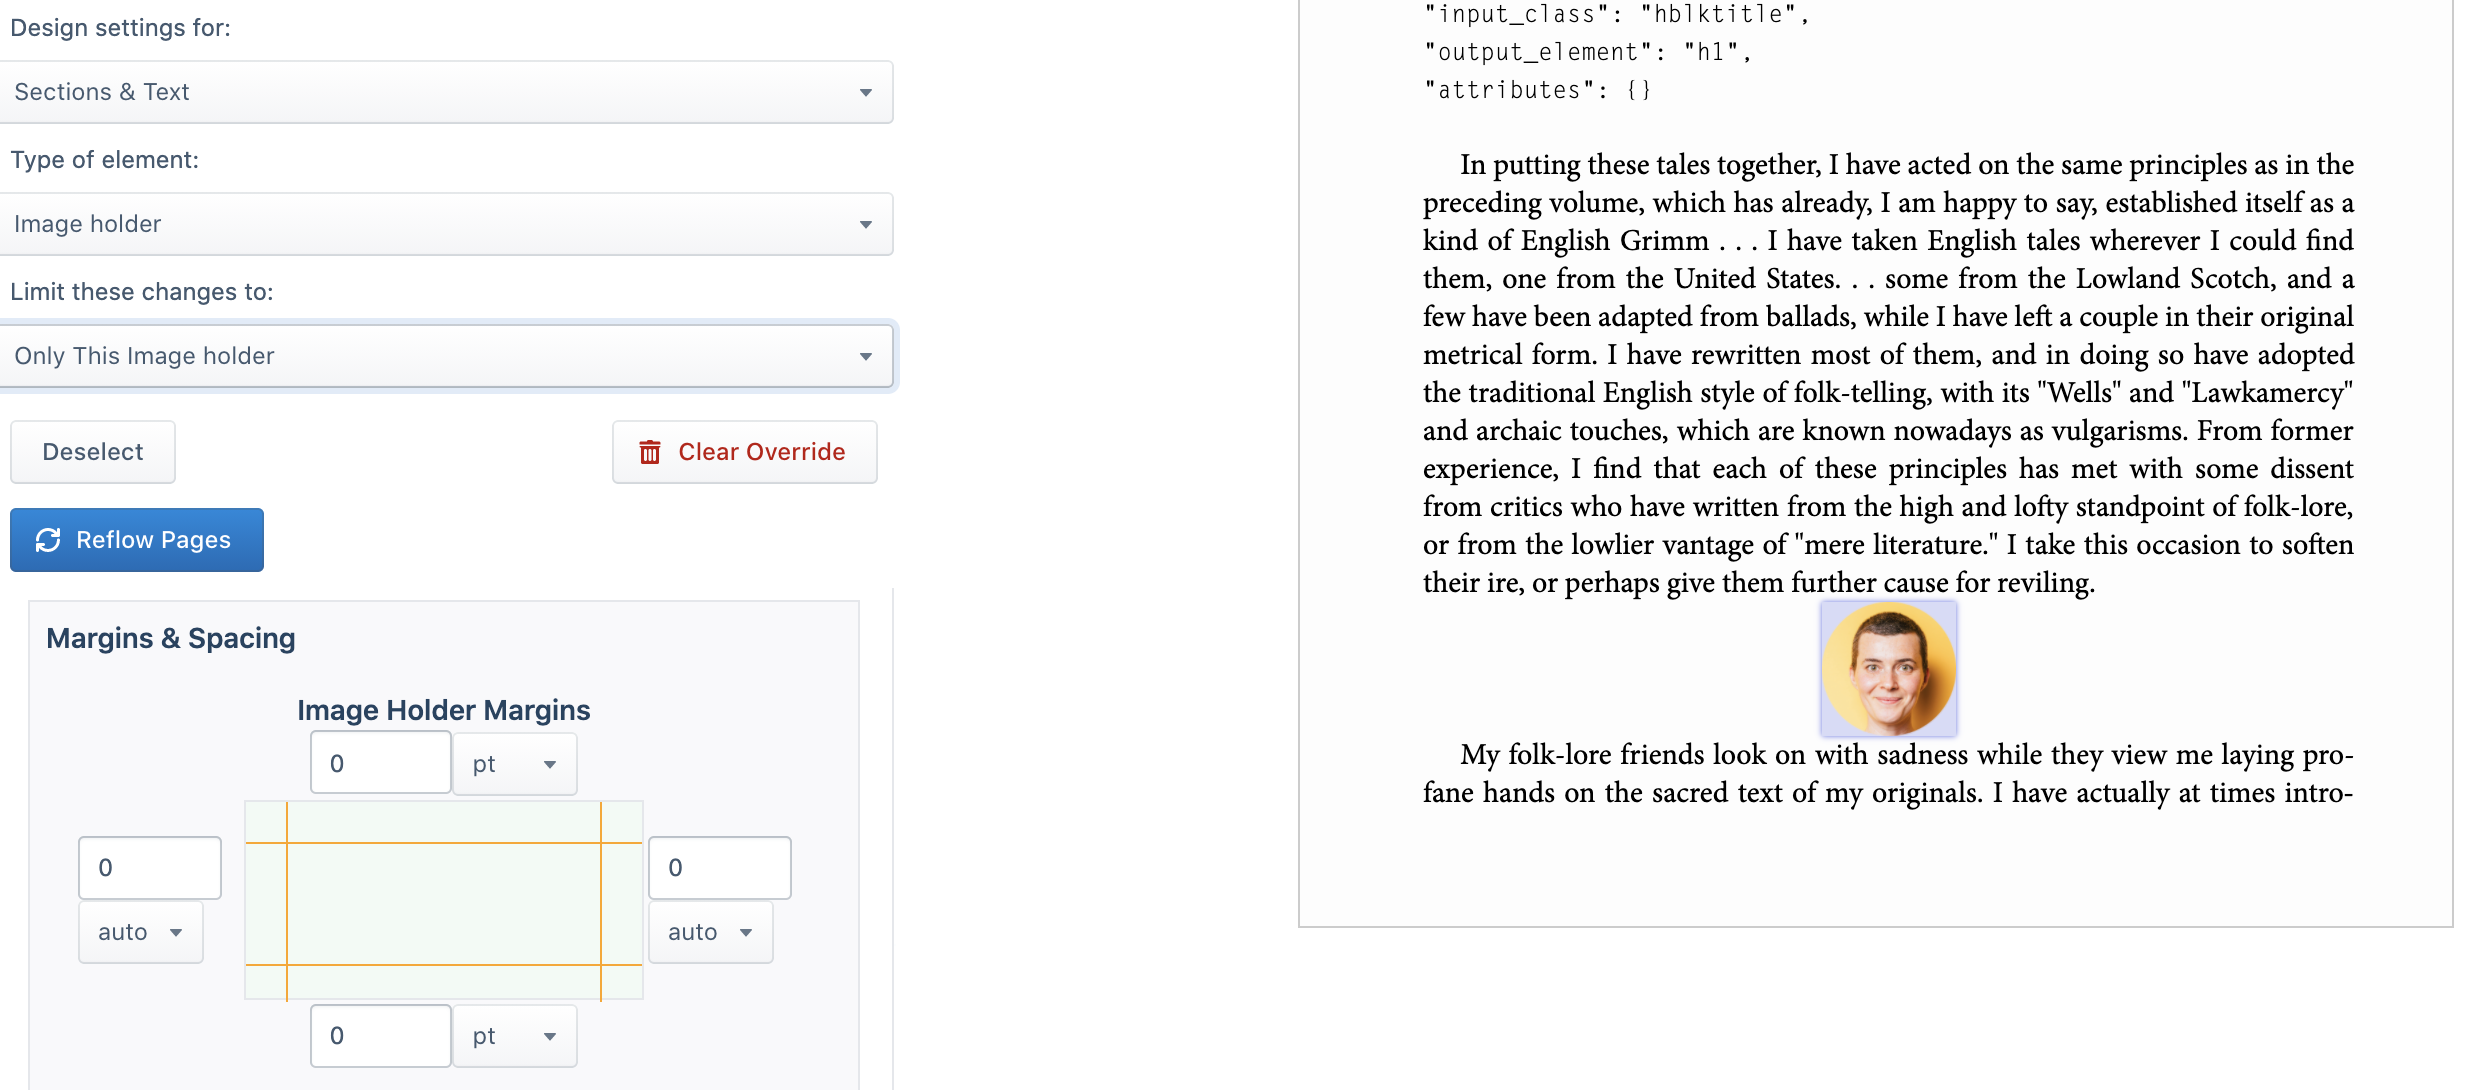
Task: Open the right margin auto unit dropdown
Action: [711, 932]
